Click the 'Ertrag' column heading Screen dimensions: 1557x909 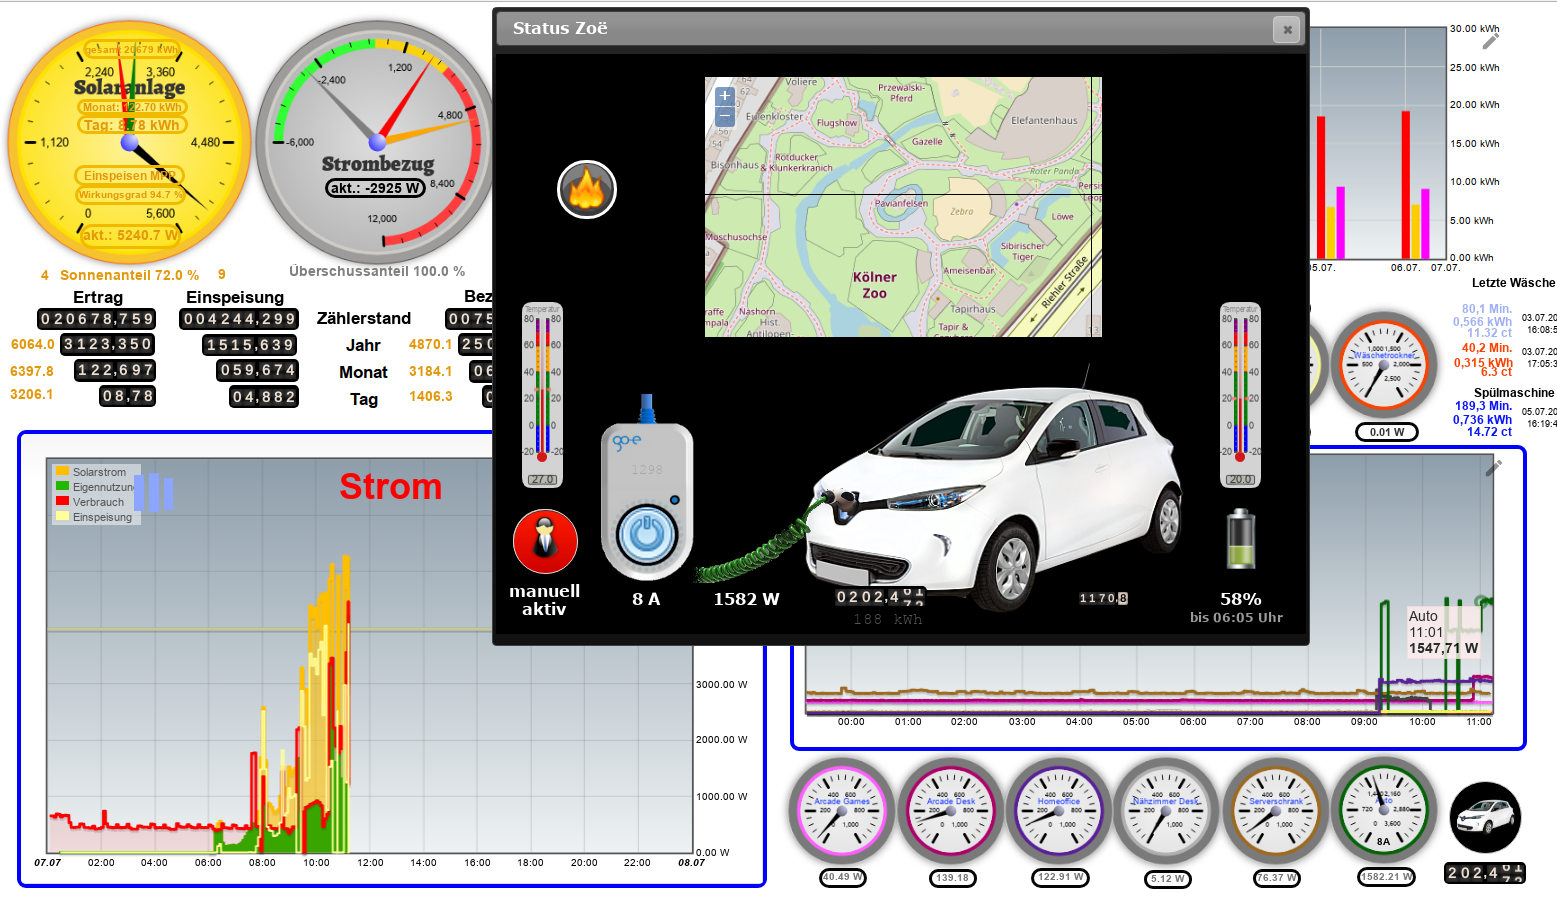[x=98, y=297]
